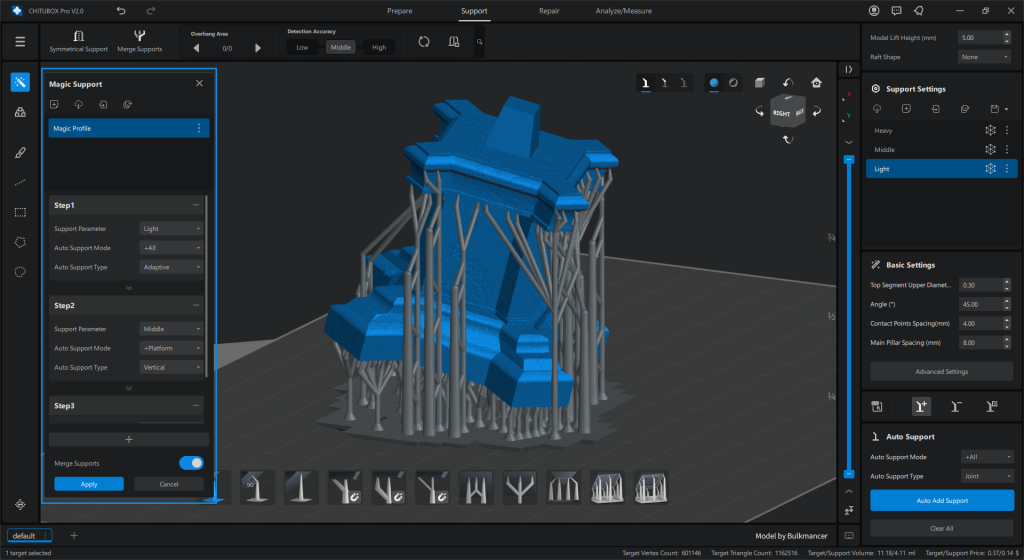Click the undo arrow in the title bar

[121, 10]
